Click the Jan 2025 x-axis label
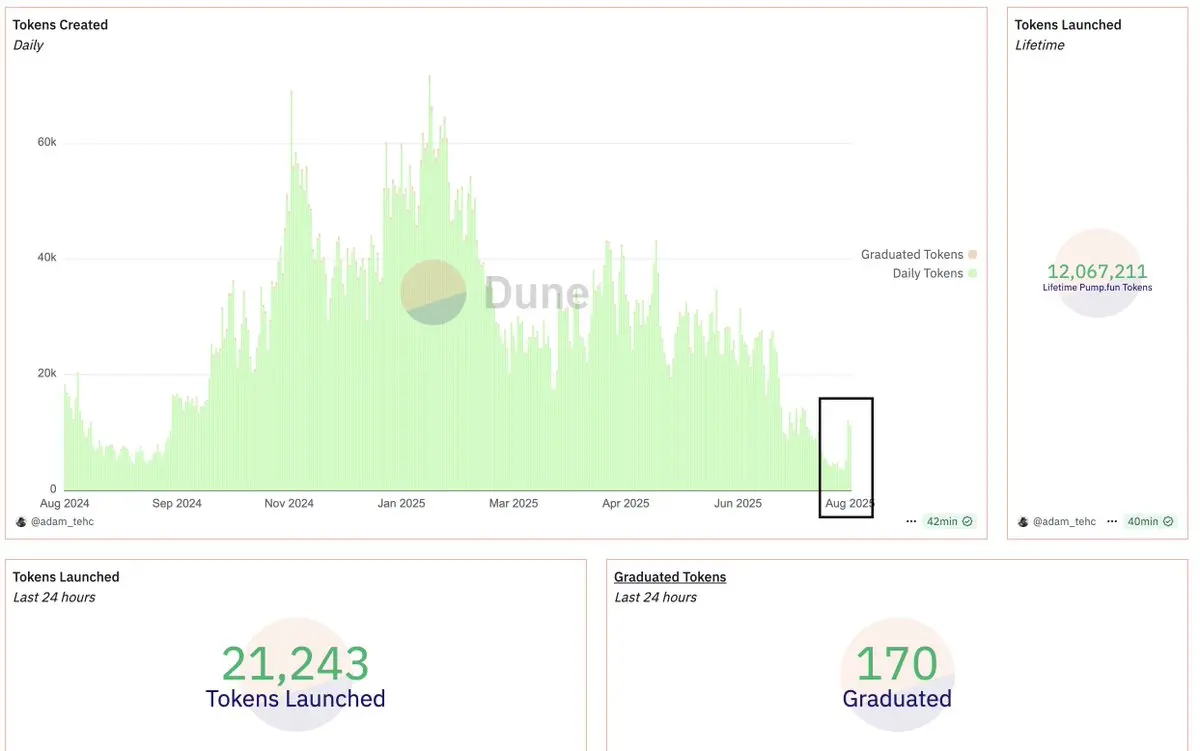The image size is (1200, 751). coord(400,504)
